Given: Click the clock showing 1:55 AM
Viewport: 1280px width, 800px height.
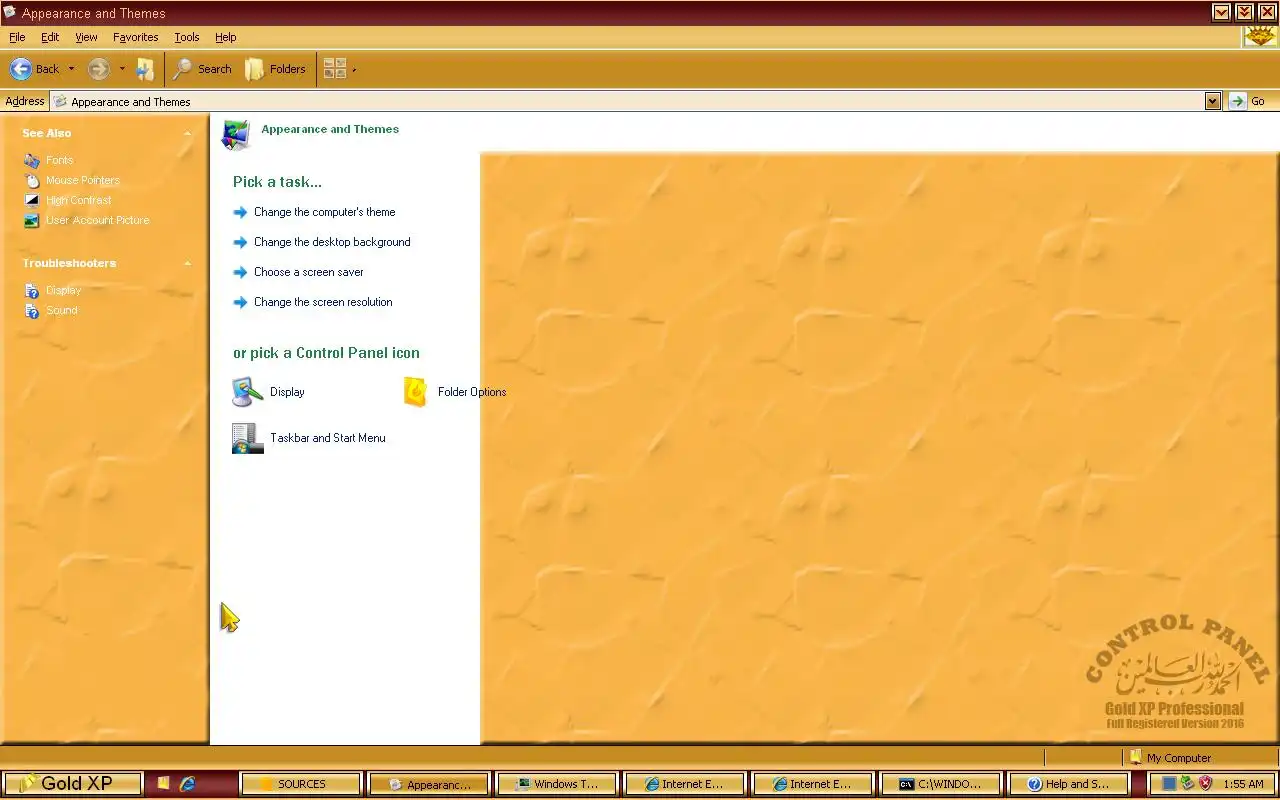Looking at the screenshot, I should tap(1243, 784).
